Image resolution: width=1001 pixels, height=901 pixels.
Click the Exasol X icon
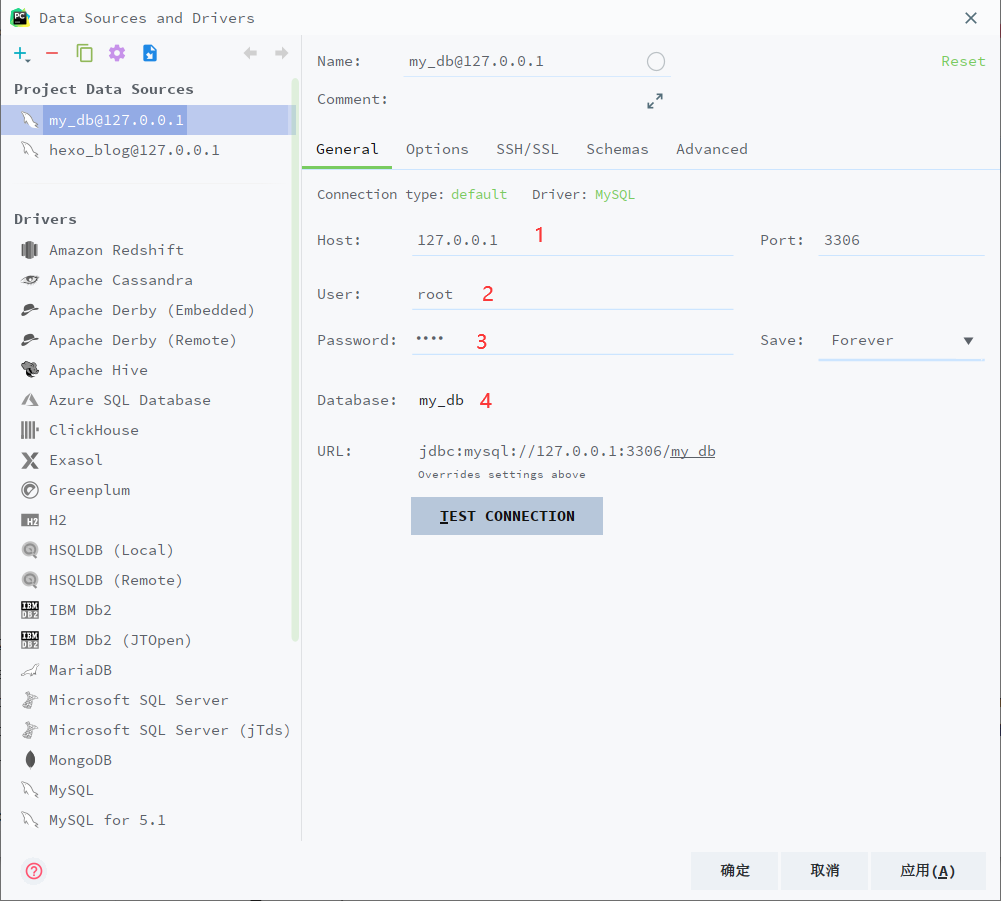pyautogui.click(x=29, y=460)
